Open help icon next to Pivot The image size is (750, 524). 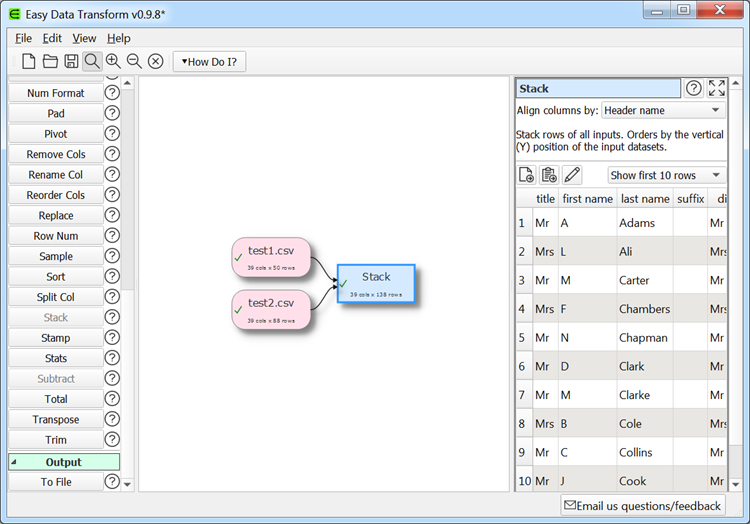112,134
